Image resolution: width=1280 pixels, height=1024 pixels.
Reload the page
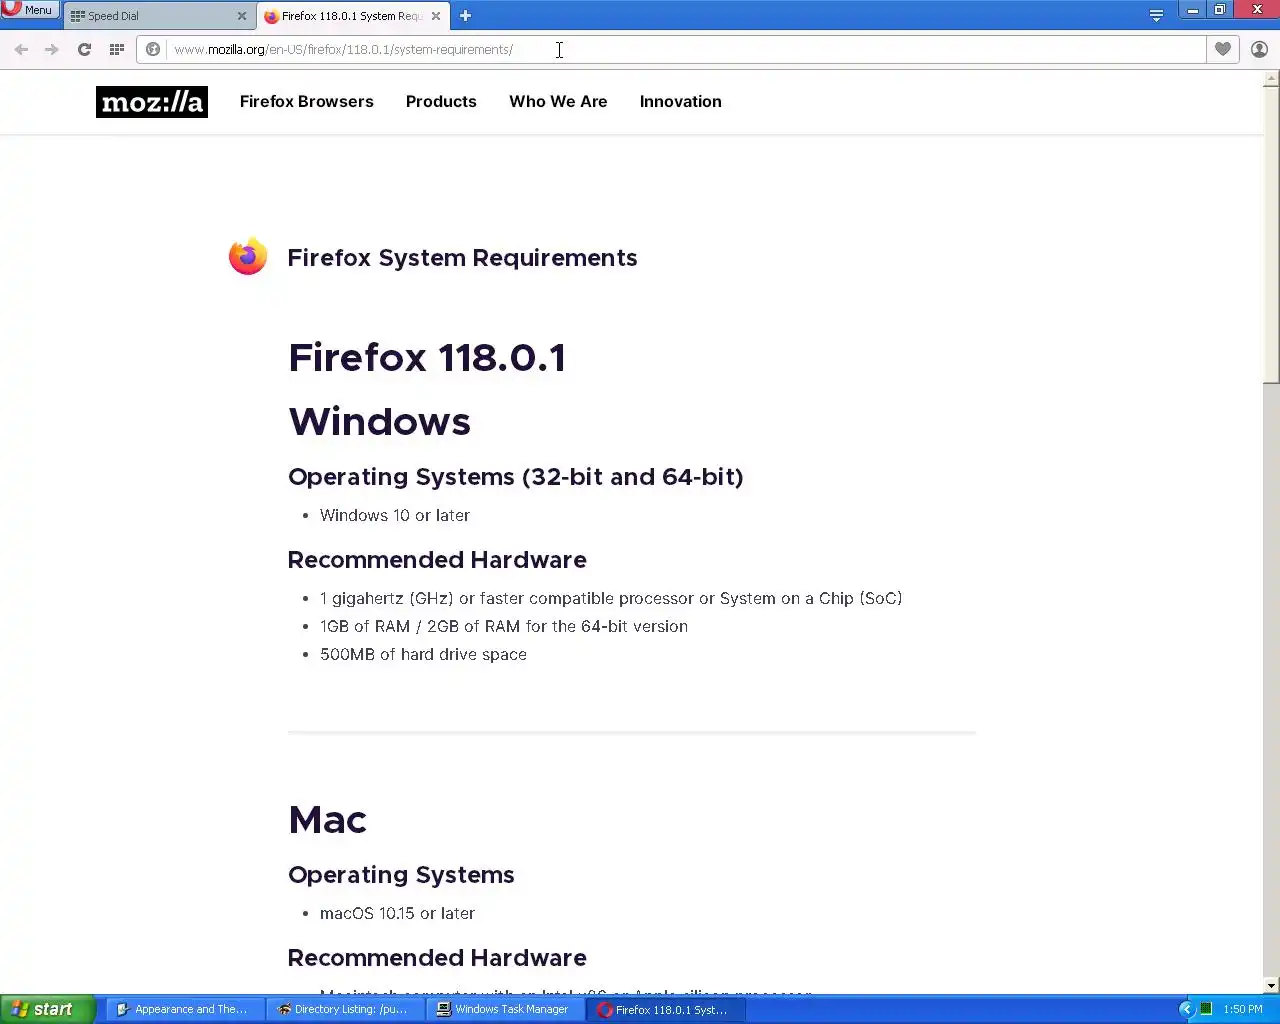point(84,49)
